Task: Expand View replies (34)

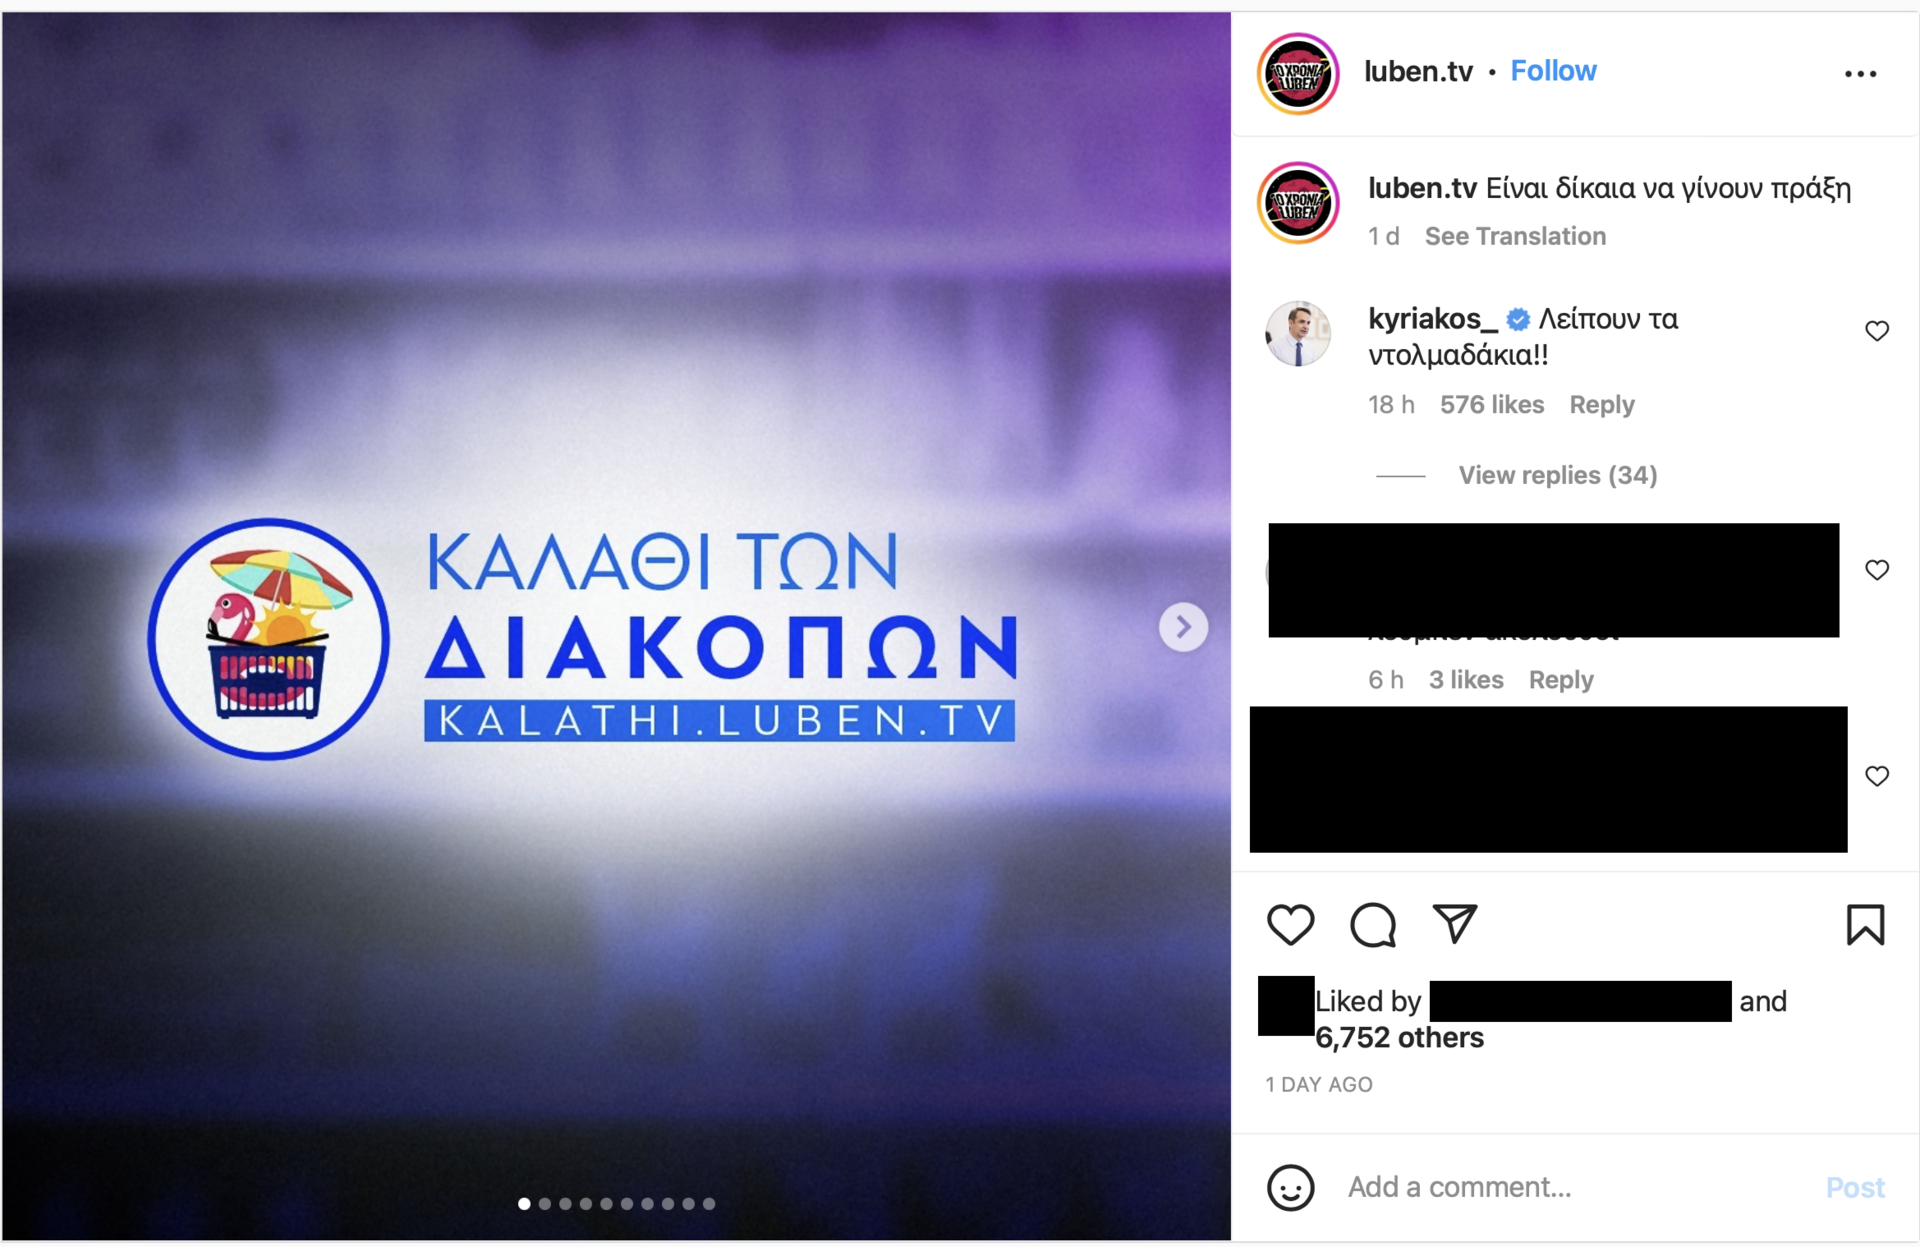Action: point(1557,475)
